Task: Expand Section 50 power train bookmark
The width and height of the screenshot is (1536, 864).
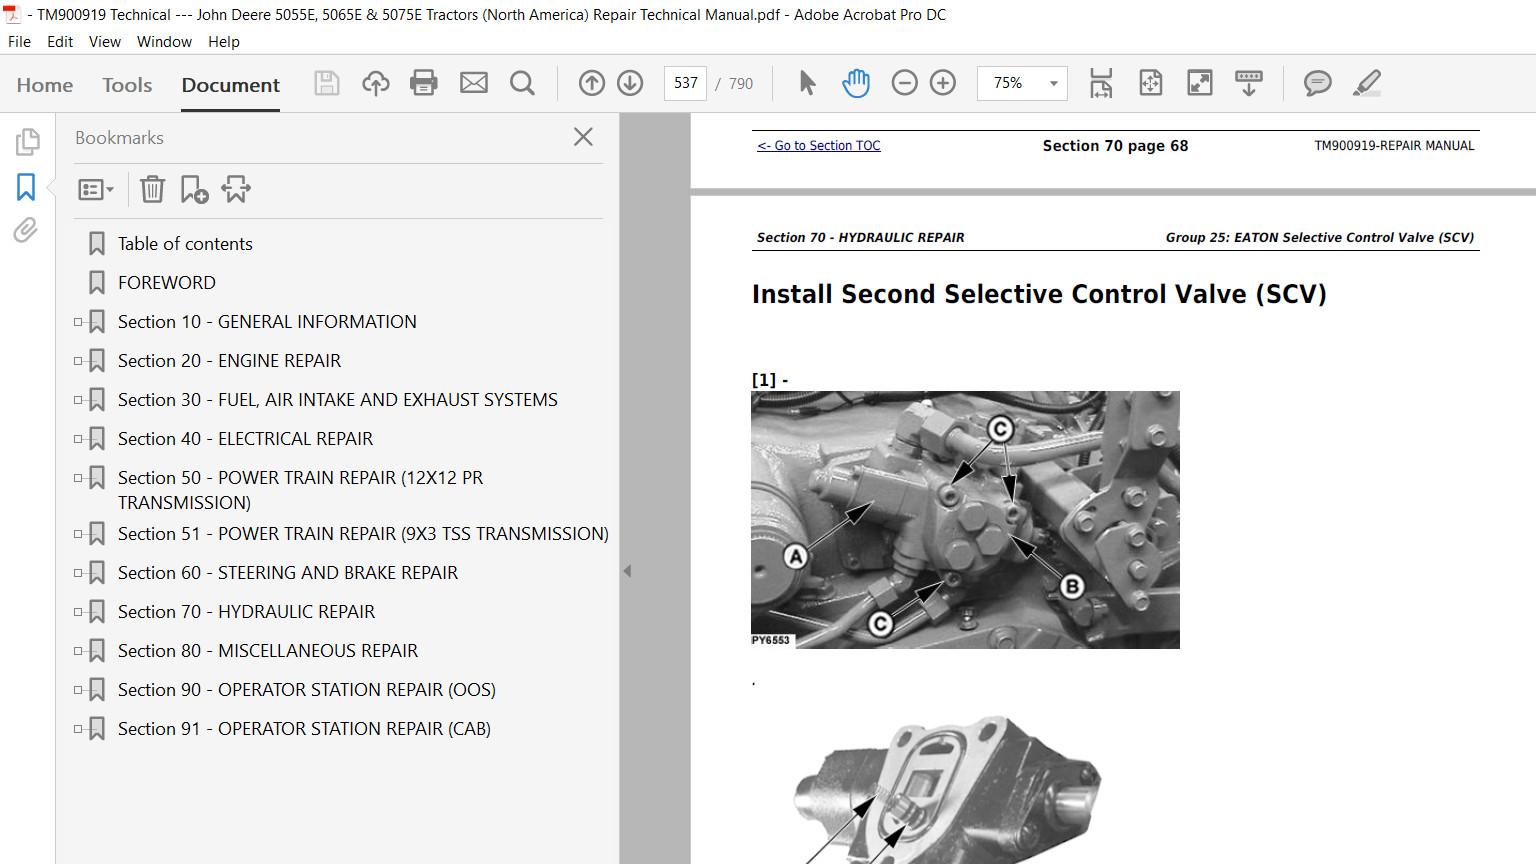Action: [78, 478]
